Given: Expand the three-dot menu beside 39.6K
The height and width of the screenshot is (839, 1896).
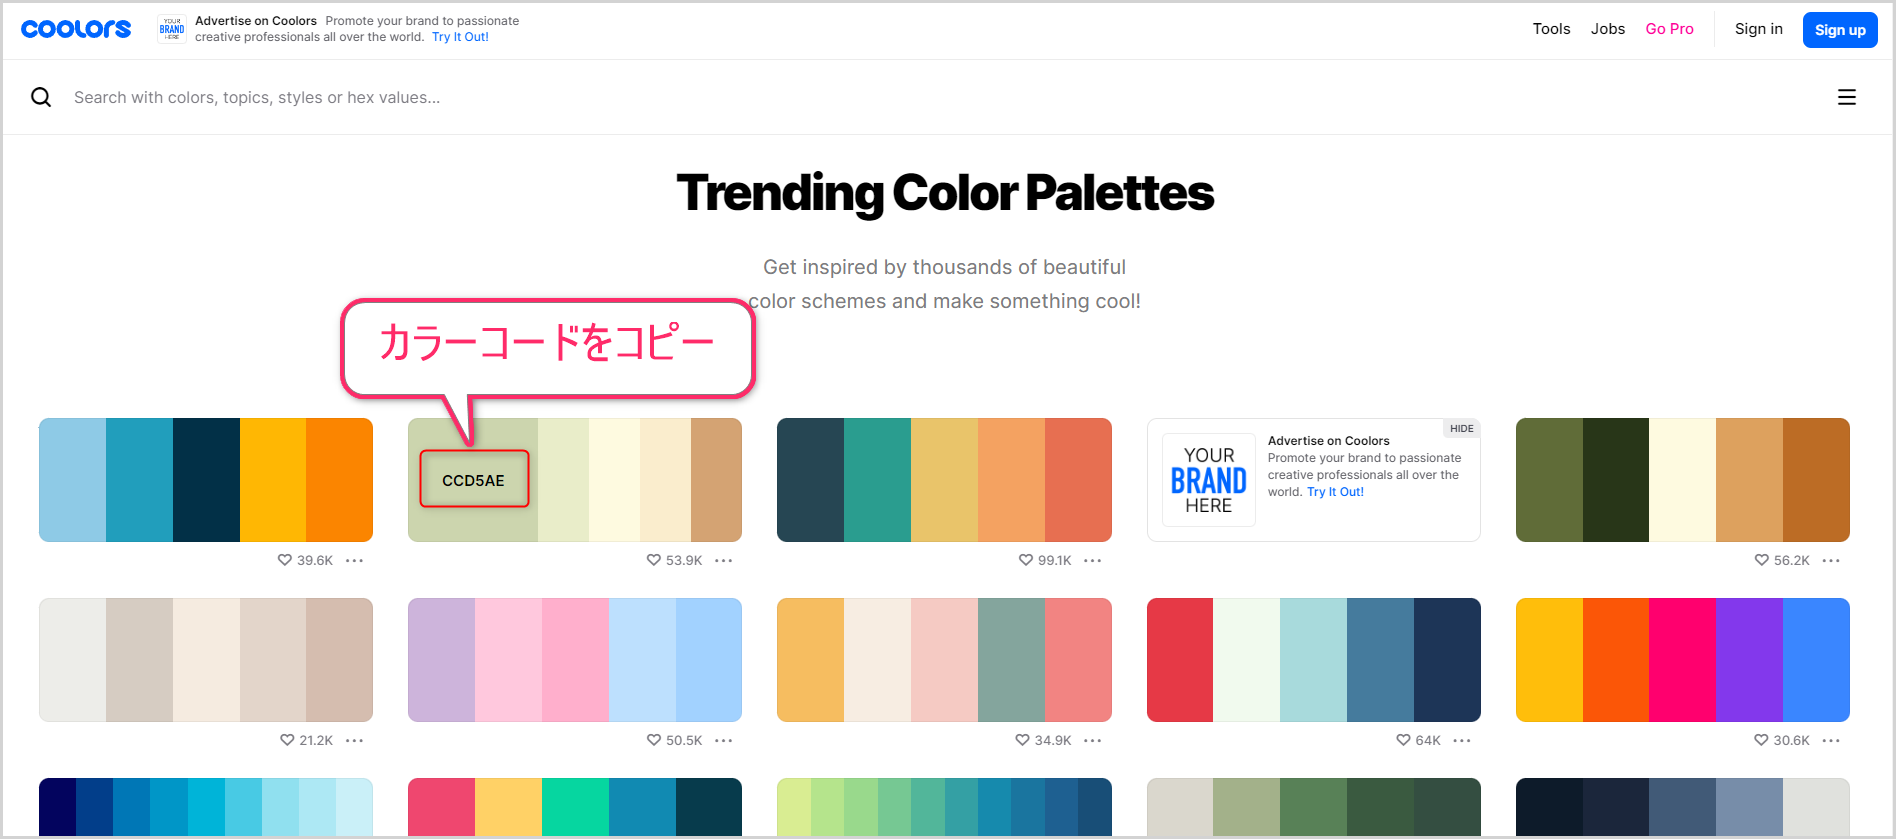Looking at the screenshot, I should (355, 561).
